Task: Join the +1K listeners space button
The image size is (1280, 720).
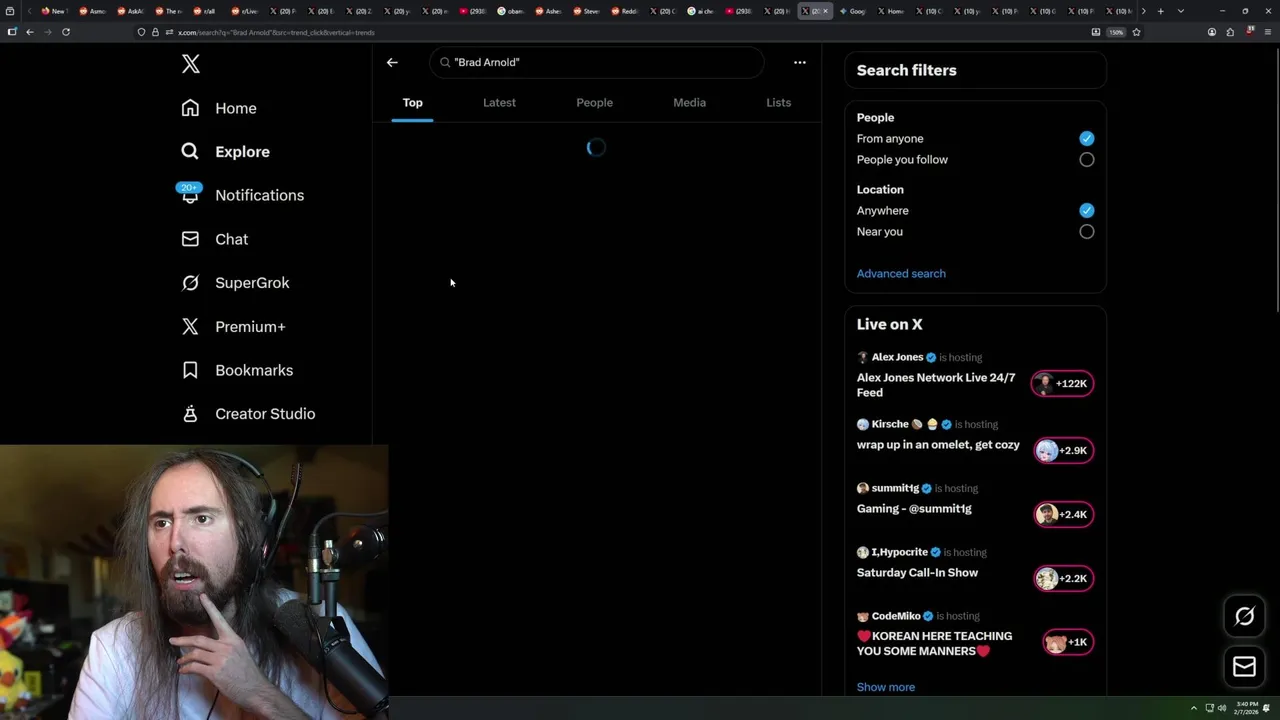Action: pos(1067,642)
